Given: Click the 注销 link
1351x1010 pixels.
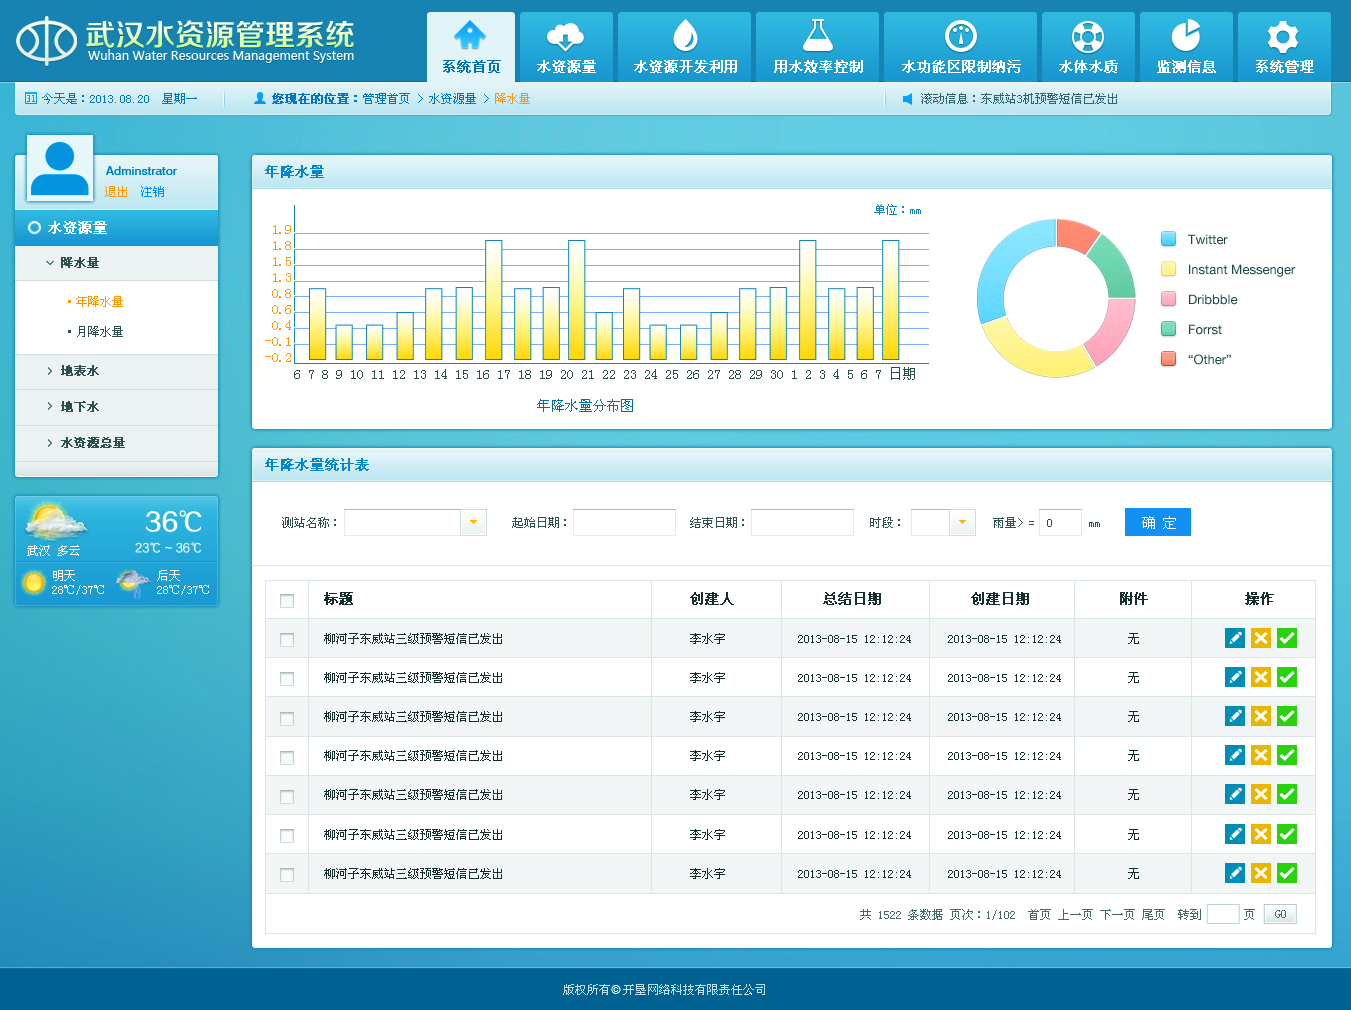Looking at the screenshot, I should pos(152,192).
